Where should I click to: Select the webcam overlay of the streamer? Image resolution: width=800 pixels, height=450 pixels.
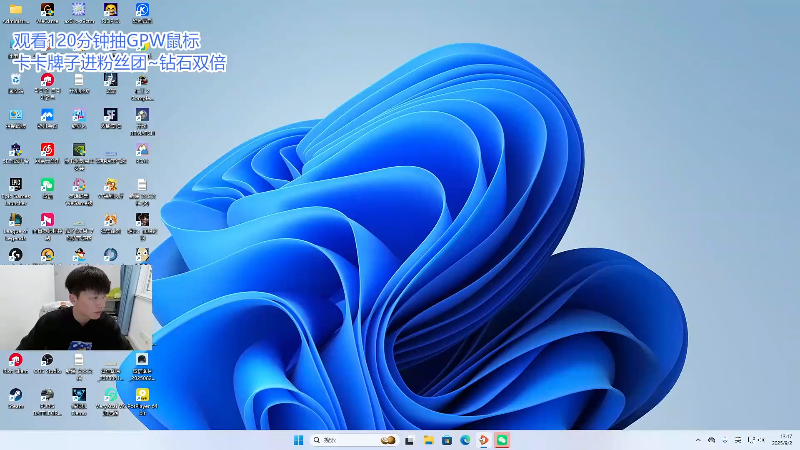(x=76, y=307)
